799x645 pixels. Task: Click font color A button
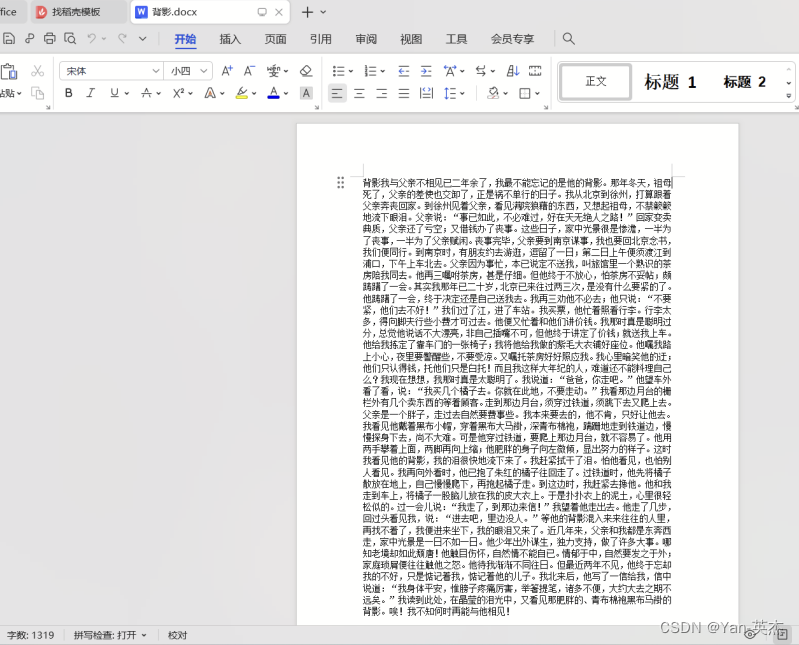(x=274, y=93)
